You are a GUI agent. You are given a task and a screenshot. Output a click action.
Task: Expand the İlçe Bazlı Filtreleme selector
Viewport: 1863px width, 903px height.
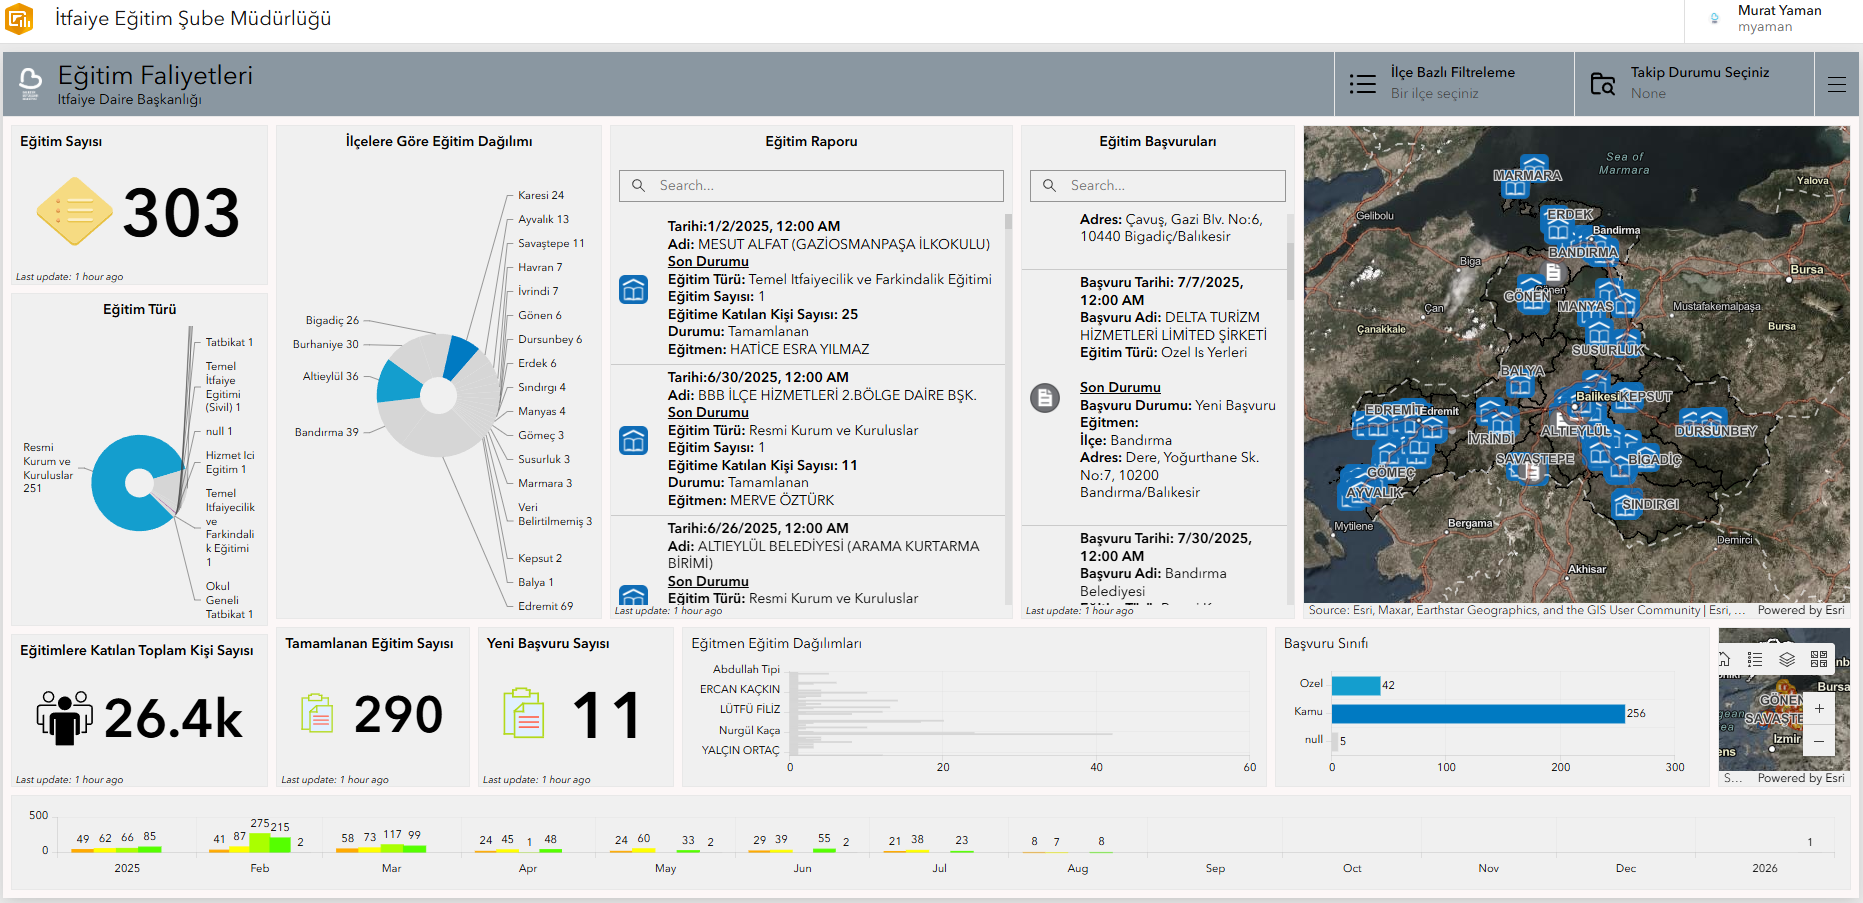[x=1454, y=84]
